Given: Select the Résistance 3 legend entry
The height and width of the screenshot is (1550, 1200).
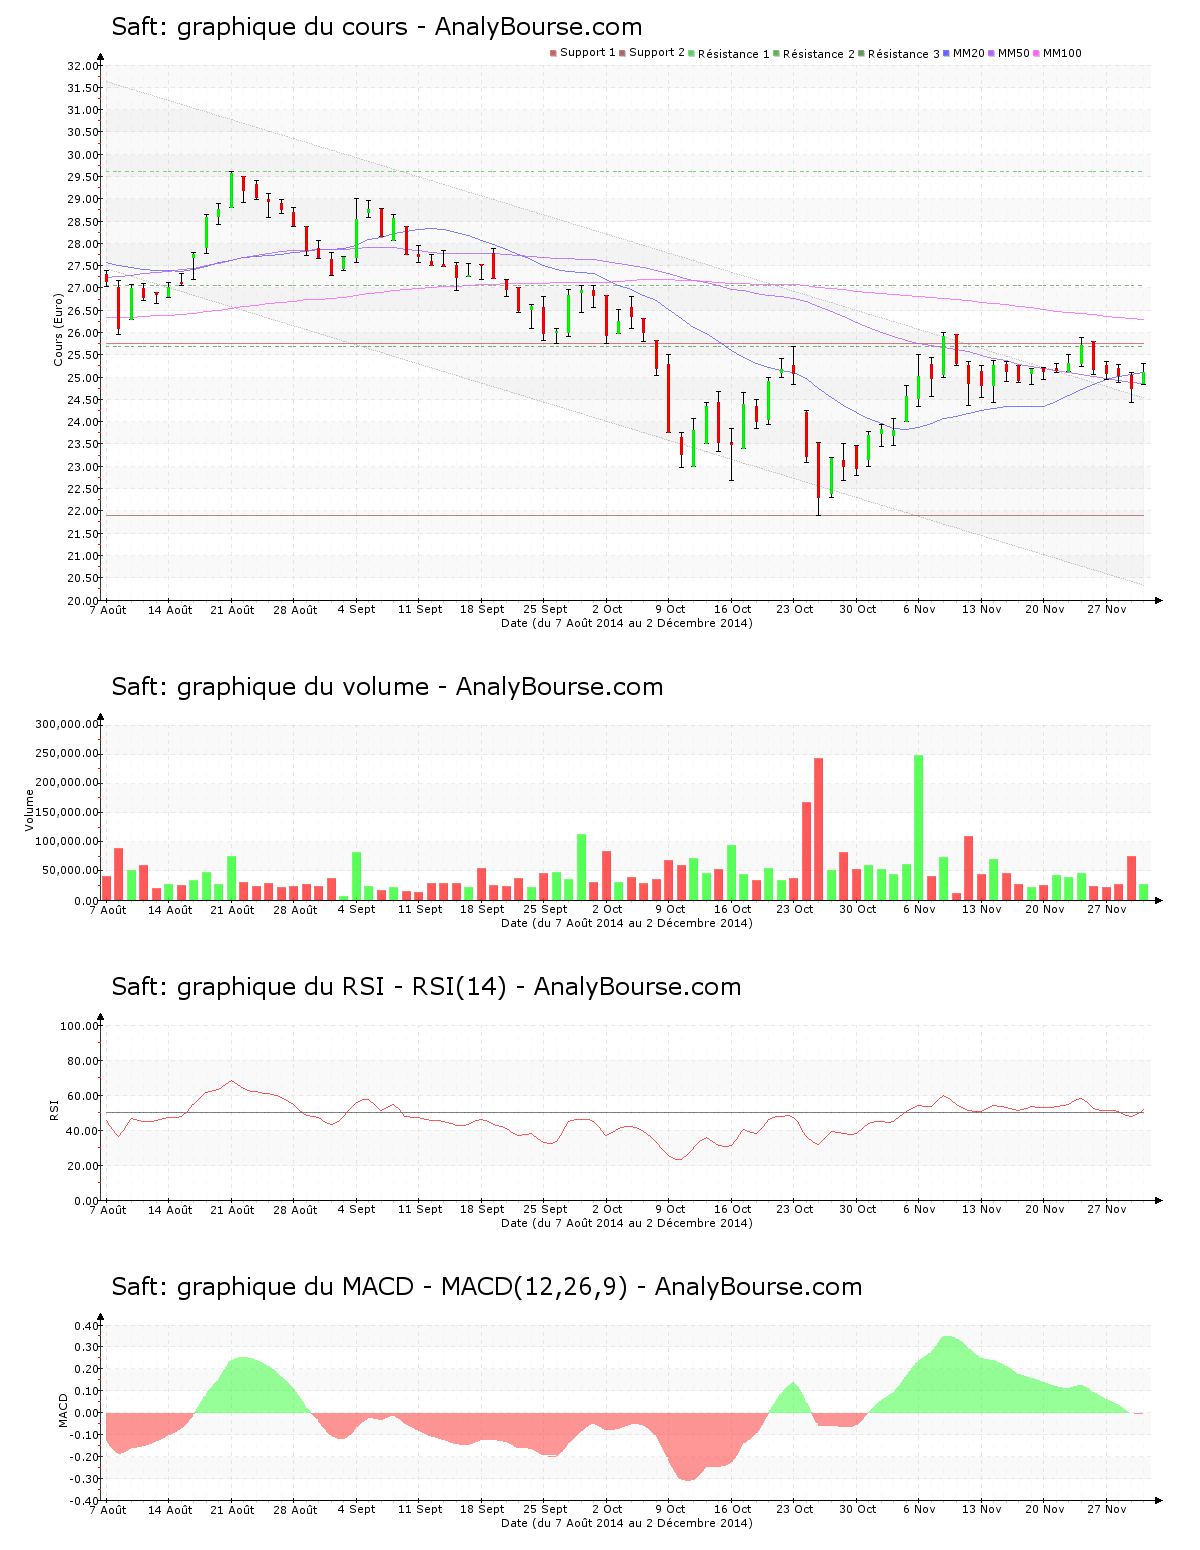Looking at the screenshot, I should point(899,53).
